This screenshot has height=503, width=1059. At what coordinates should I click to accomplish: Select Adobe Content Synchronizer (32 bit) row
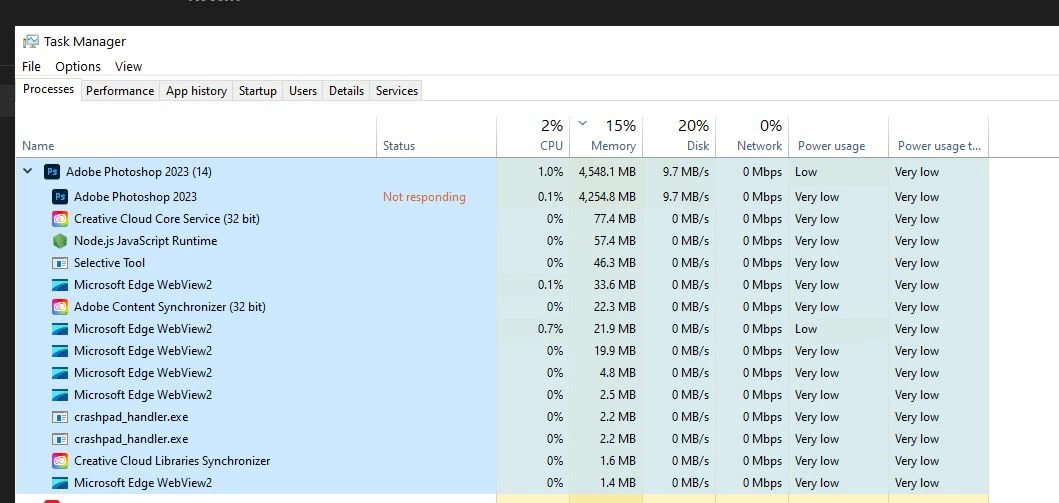click(502, 307)
